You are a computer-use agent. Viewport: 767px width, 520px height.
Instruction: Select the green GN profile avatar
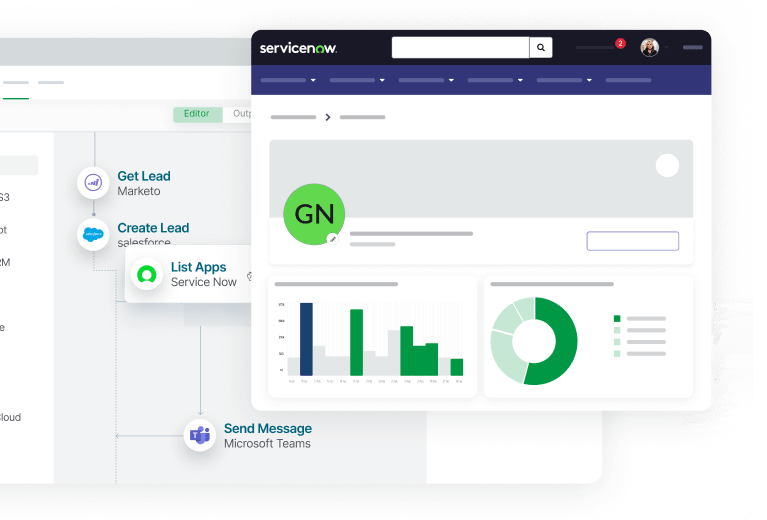[314, 214]
